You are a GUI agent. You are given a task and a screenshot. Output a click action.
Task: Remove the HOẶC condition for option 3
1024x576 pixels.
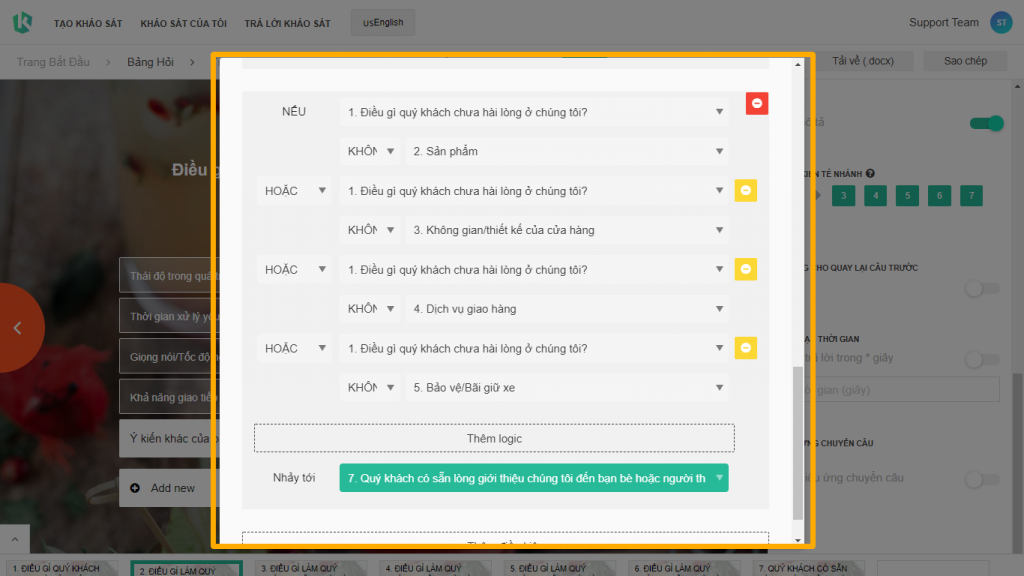point(746,190)
